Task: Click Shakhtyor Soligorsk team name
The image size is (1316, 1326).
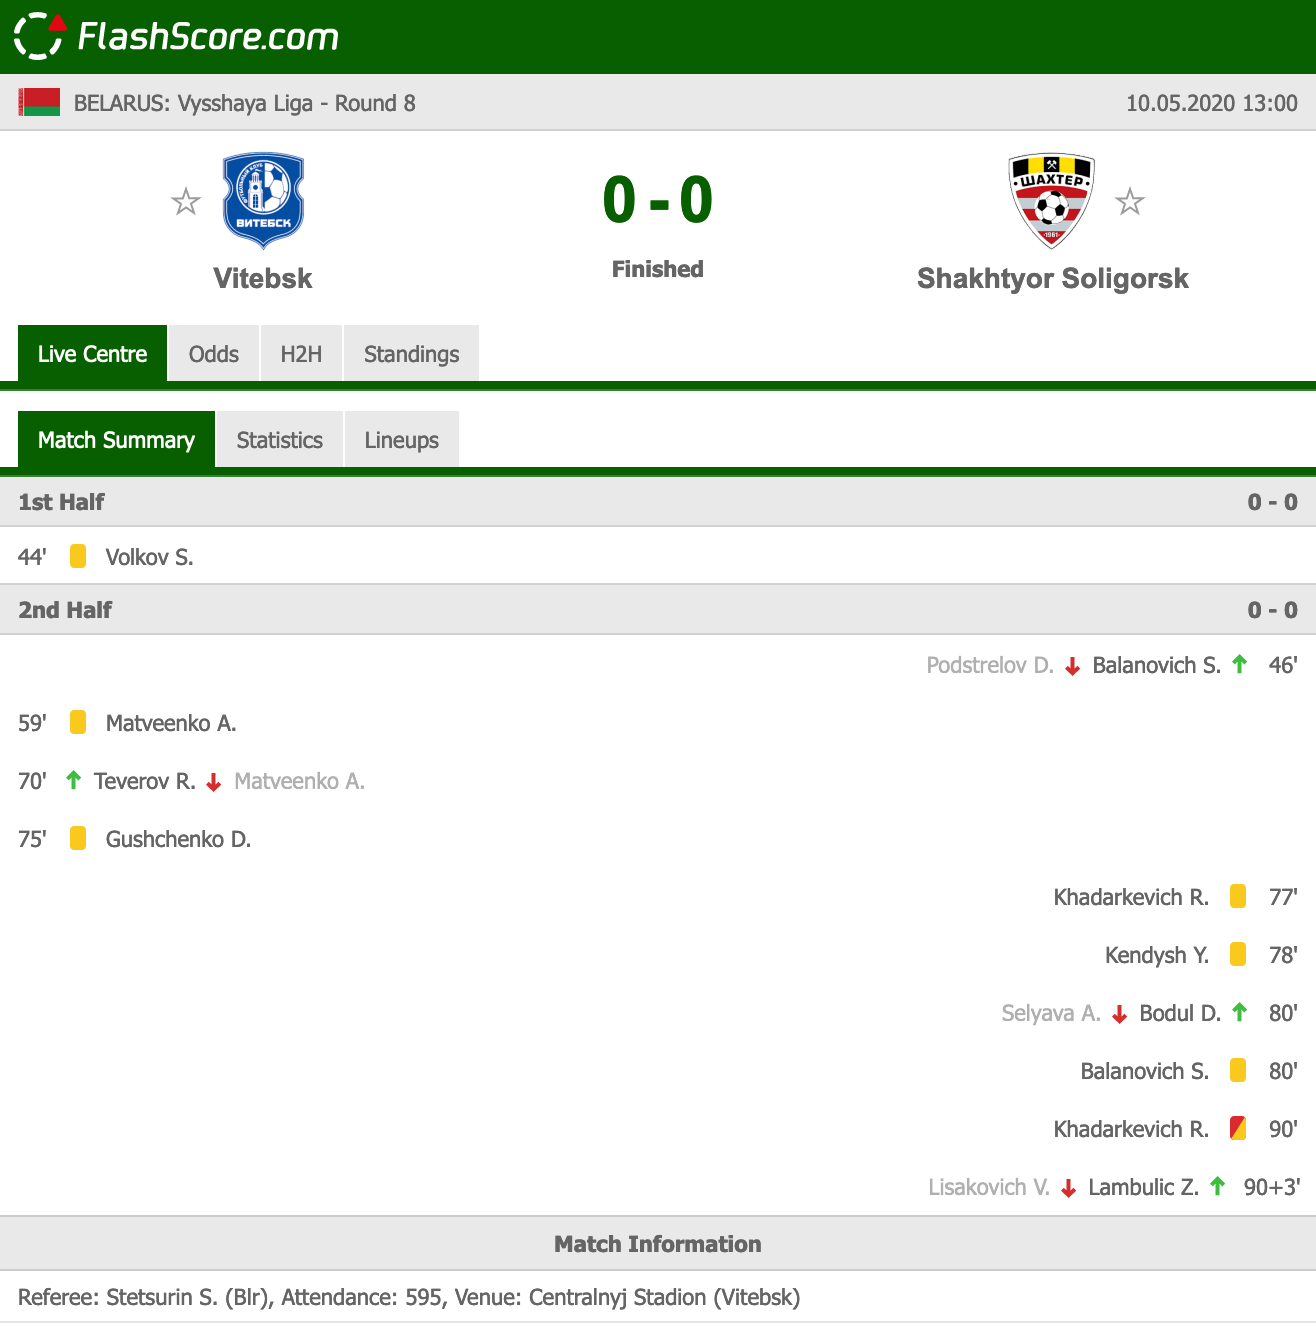Action: point(1053,278)
